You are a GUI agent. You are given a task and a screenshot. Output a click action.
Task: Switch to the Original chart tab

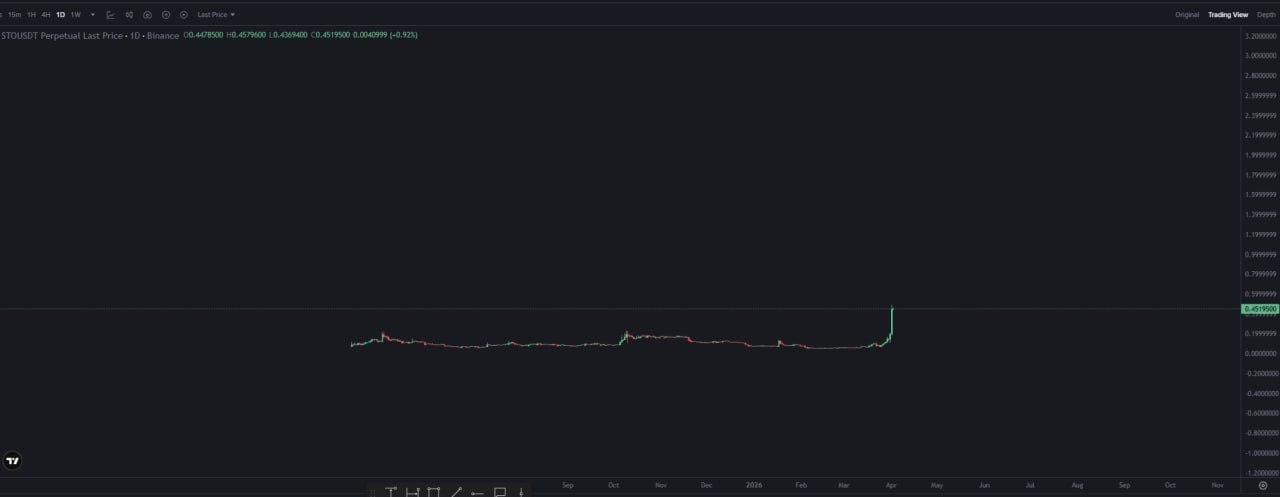[x=1187, y=15]
